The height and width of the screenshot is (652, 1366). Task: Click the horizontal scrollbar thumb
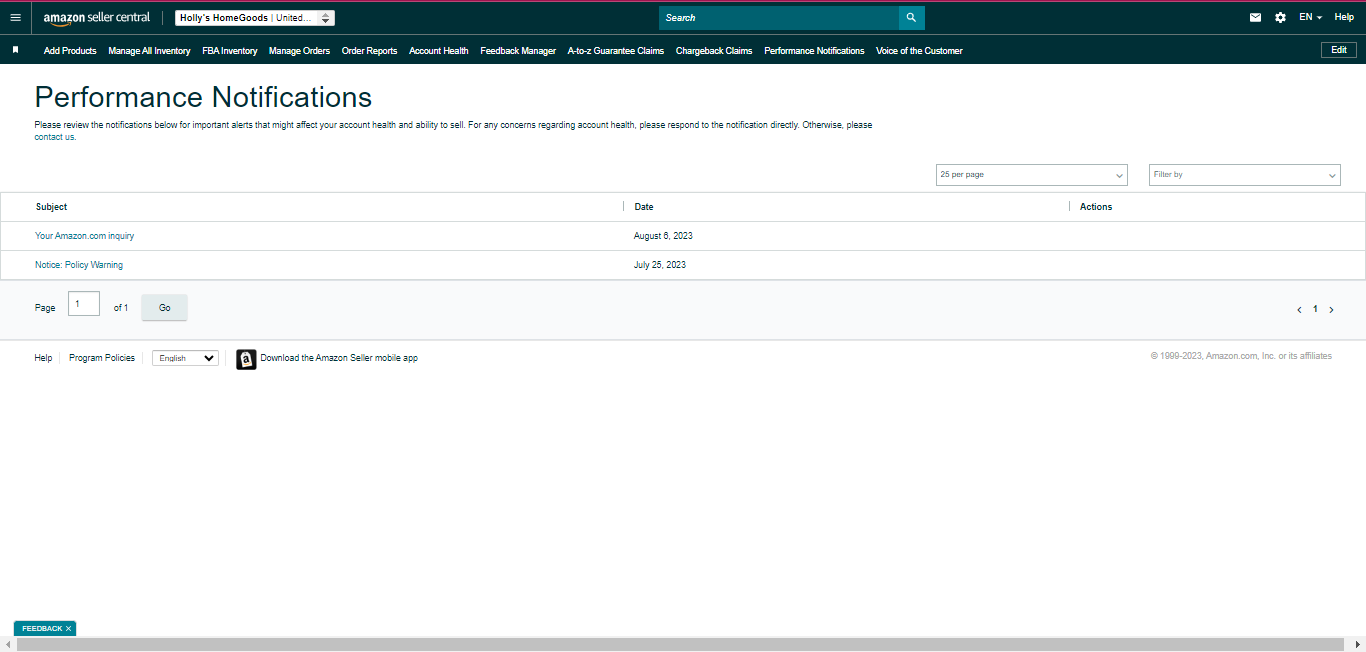[x=678, y=645]
